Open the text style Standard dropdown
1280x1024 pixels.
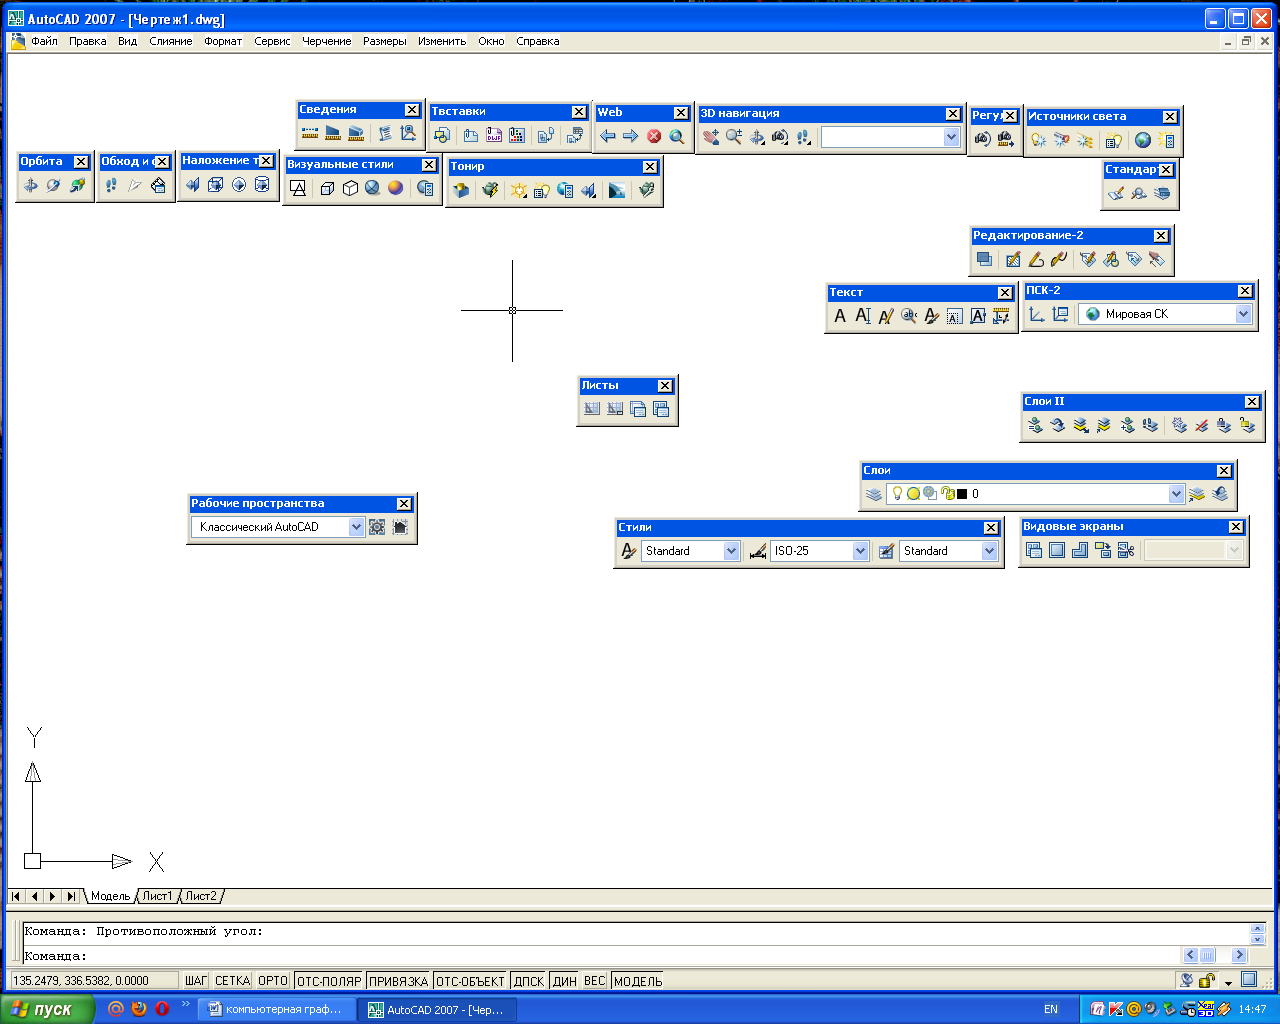[732, 551]
